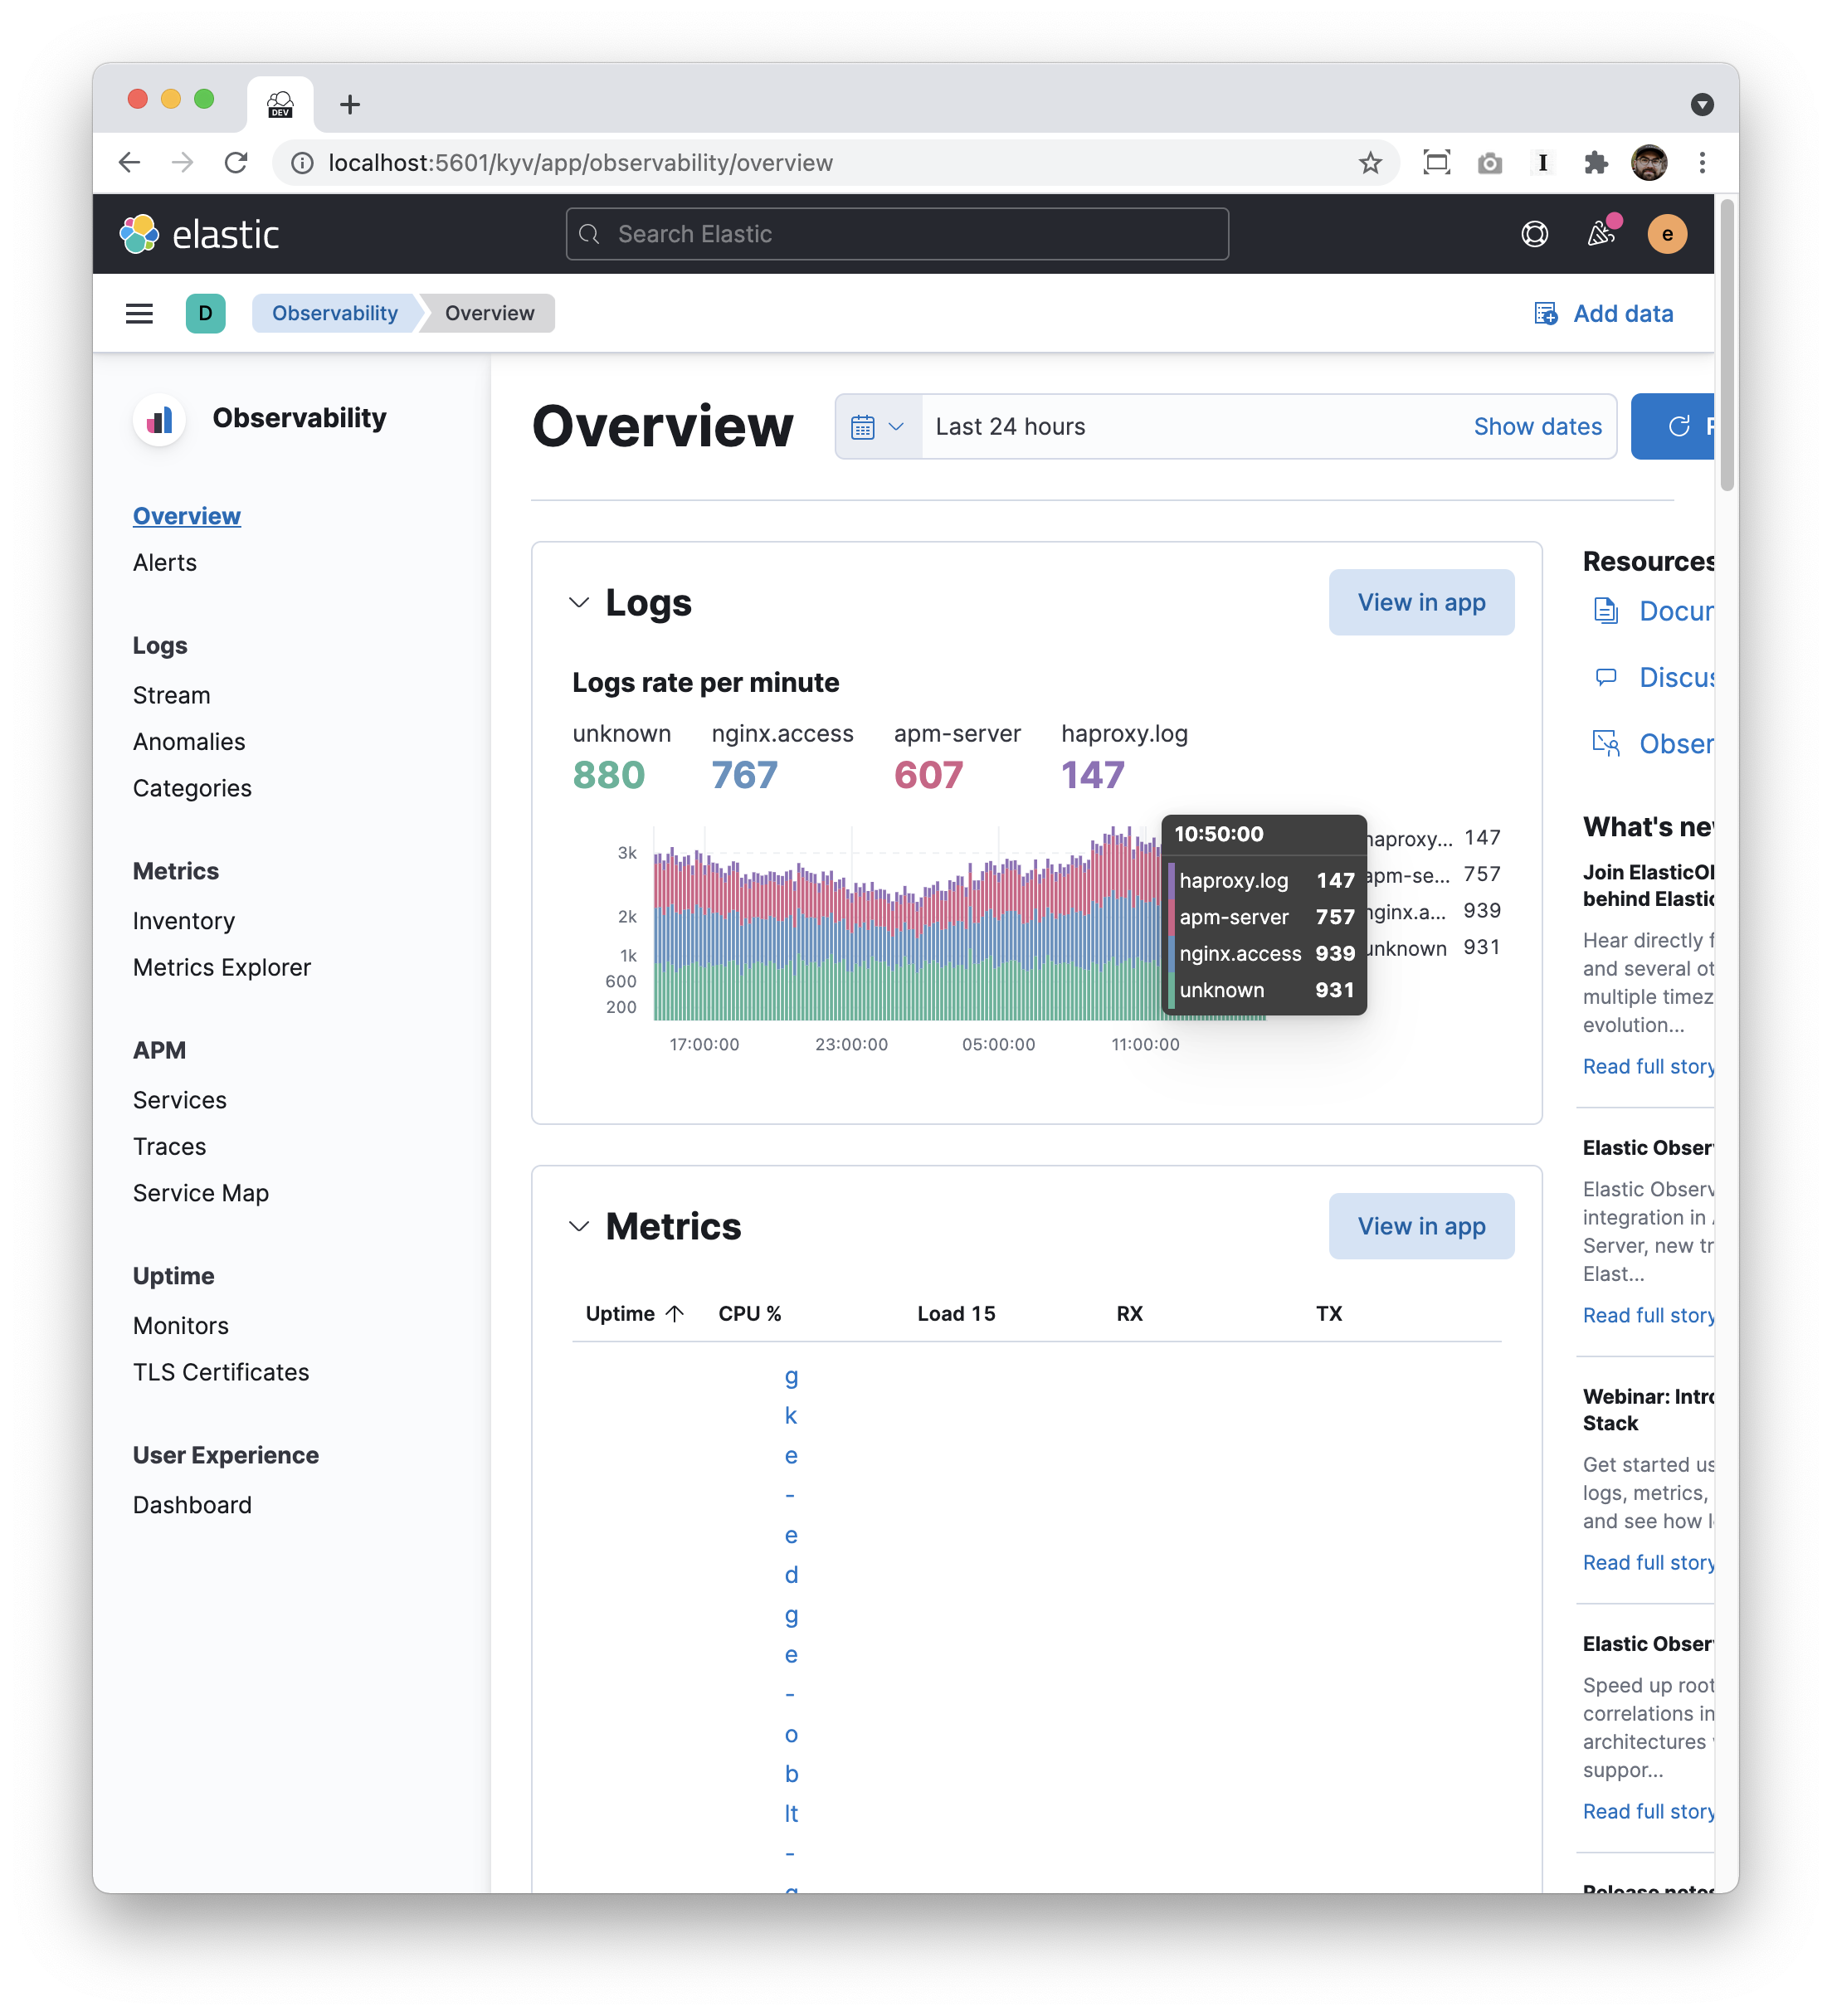Open the user avatar 'e' menu
Screen dimensions: 1832x2016
[x=1666, y=234]
